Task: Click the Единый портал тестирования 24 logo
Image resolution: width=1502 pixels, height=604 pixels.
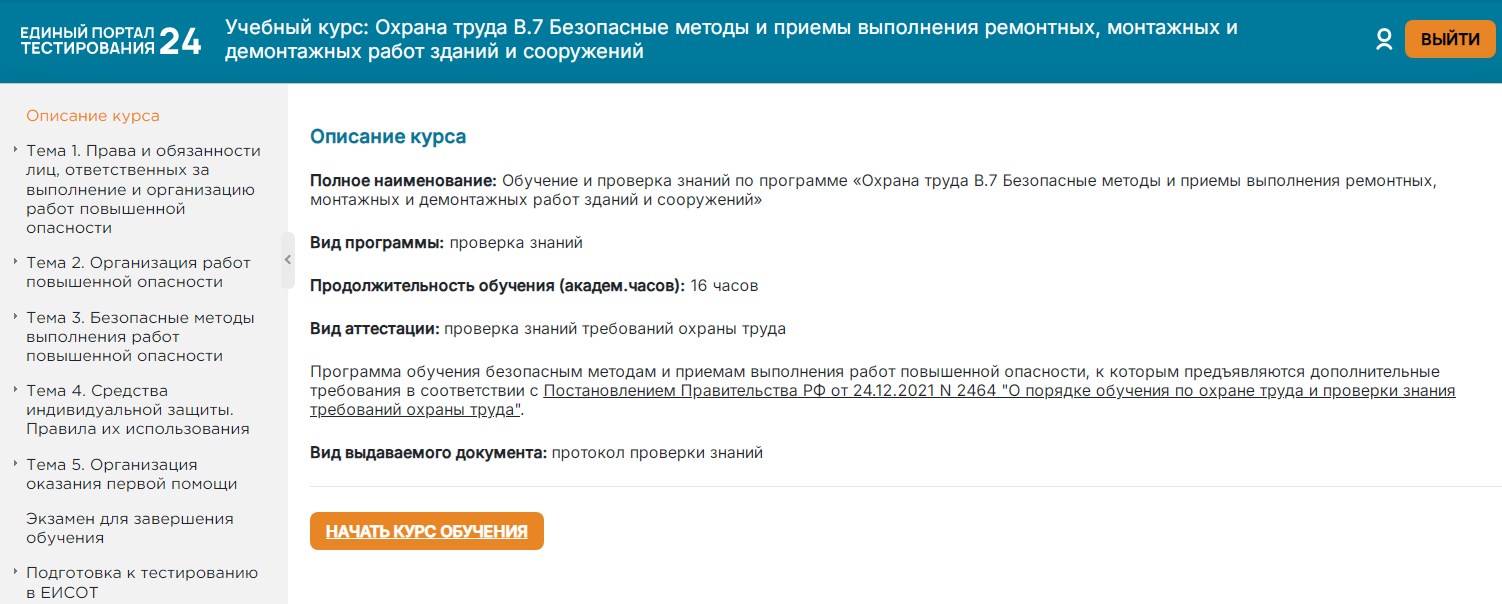Action: point(111,40)
